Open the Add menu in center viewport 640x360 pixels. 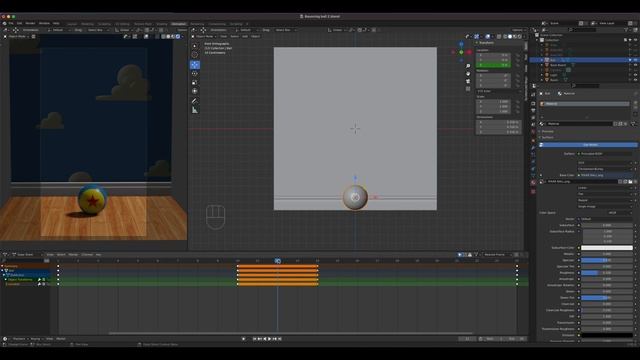click(x=245, y=36)
